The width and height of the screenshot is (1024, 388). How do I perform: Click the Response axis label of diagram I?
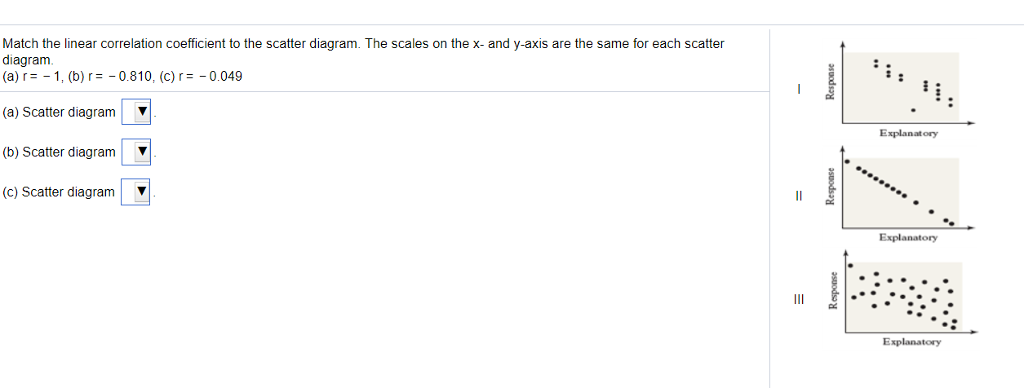(x=831, y=82)
